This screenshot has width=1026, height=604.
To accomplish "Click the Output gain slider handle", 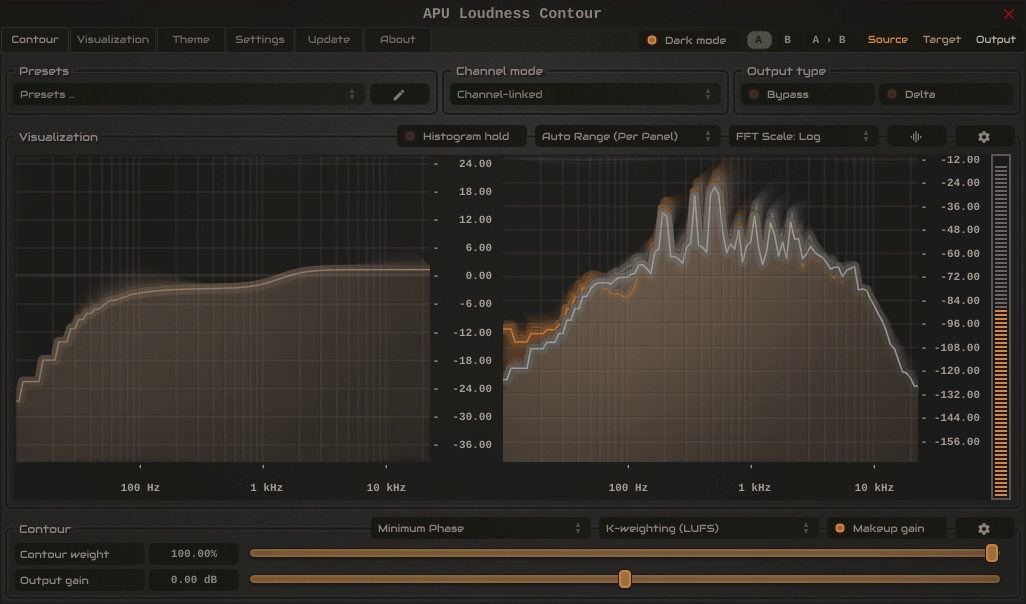I will click(625, 579).
